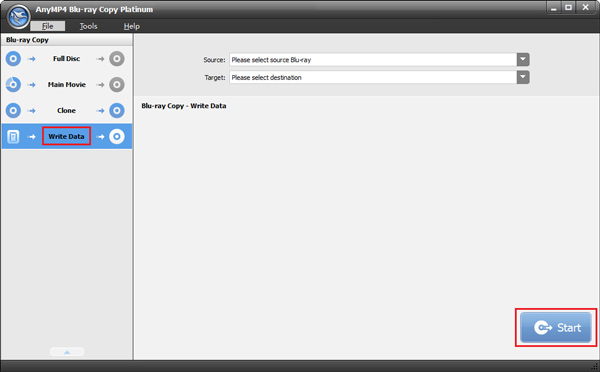Click the blue target disc icon for Clone
This screenshot has width=600, height=372.
pos(117,110)
